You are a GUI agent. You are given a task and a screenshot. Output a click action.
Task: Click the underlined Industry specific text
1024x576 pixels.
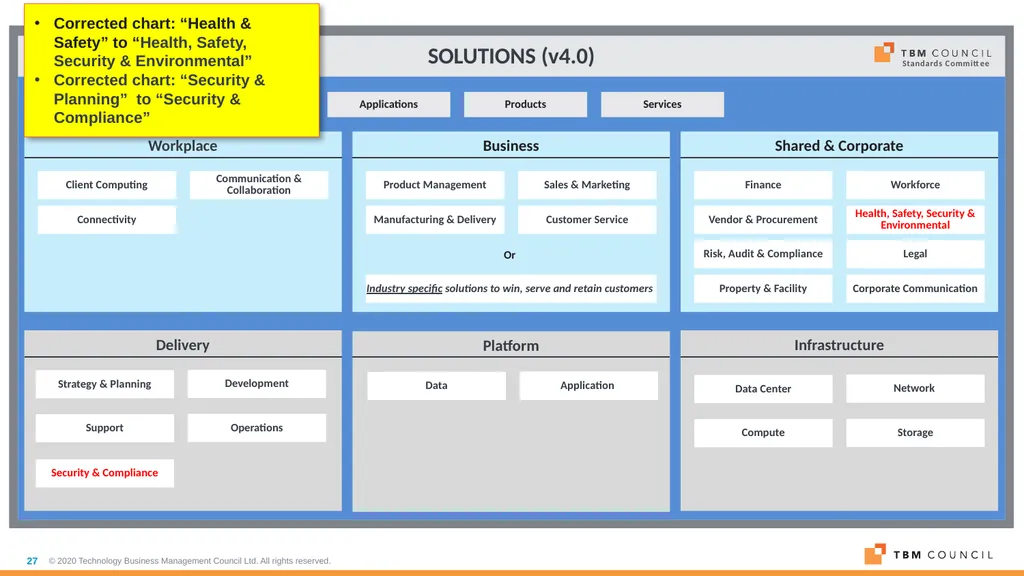404,289
